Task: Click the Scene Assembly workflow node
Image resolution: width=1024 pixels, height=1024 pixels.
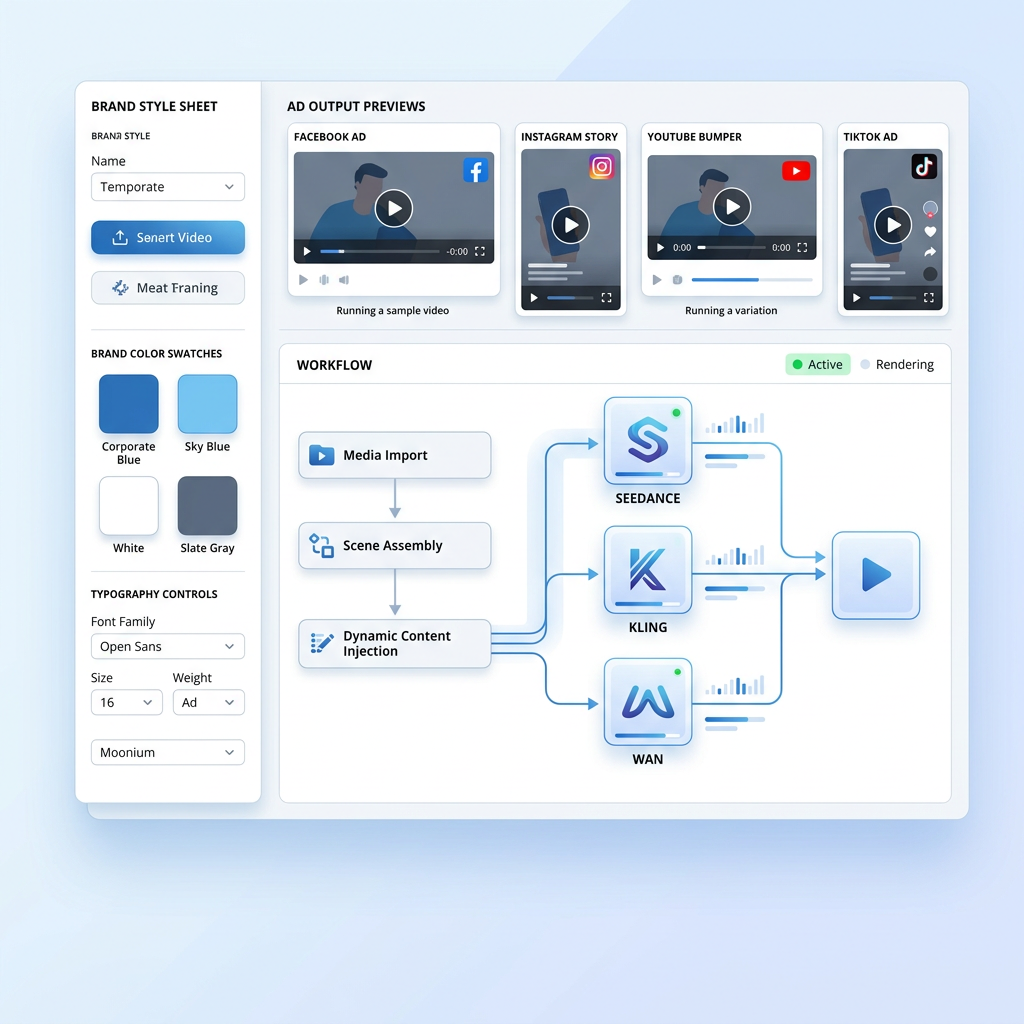Action: [x=394, y=545]
